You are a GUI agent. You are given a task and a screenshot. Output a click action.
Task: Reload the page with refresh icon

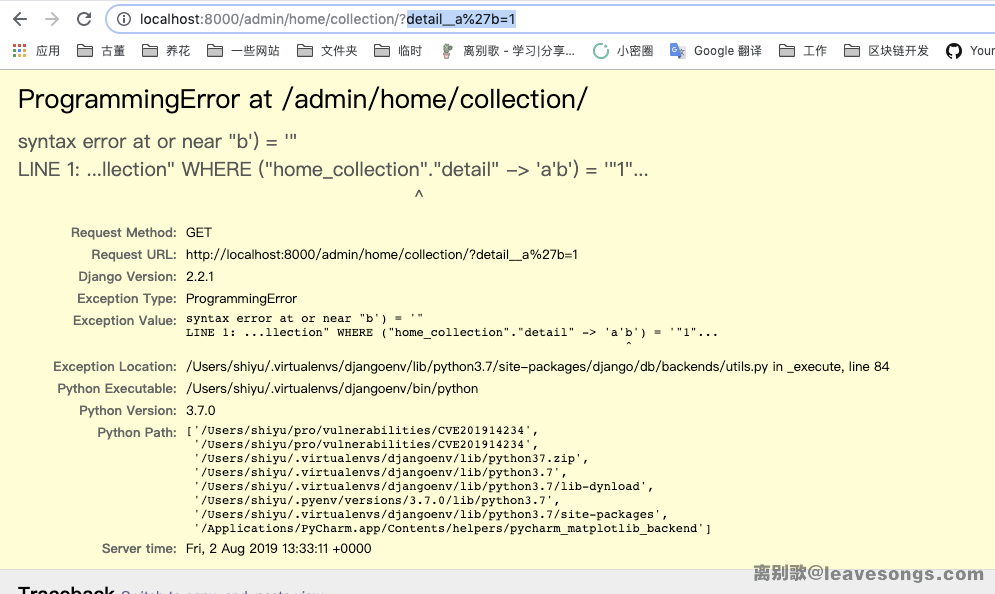pyautogui.click(x=84, y=19)
